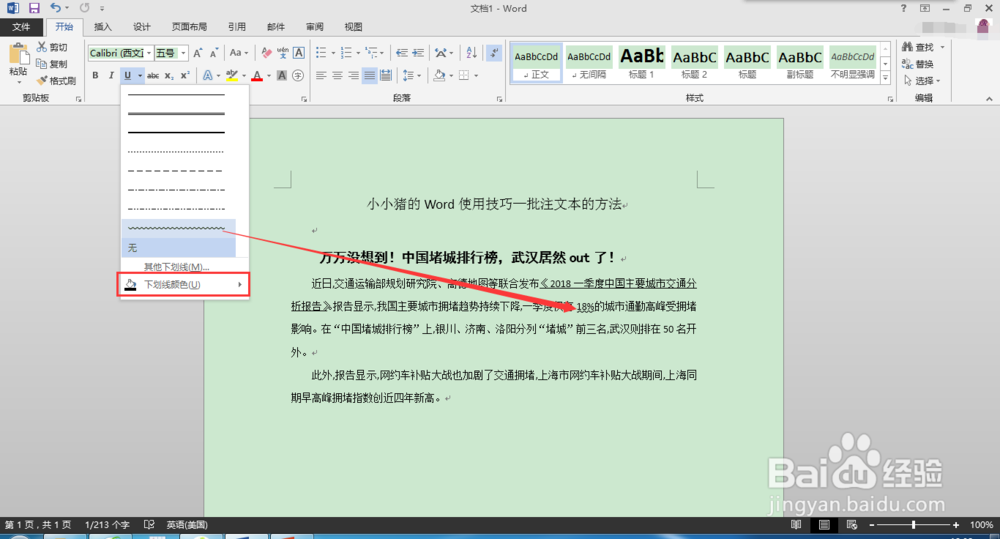
Task: Select the wavy underline style
Action: tap(179, 228)
